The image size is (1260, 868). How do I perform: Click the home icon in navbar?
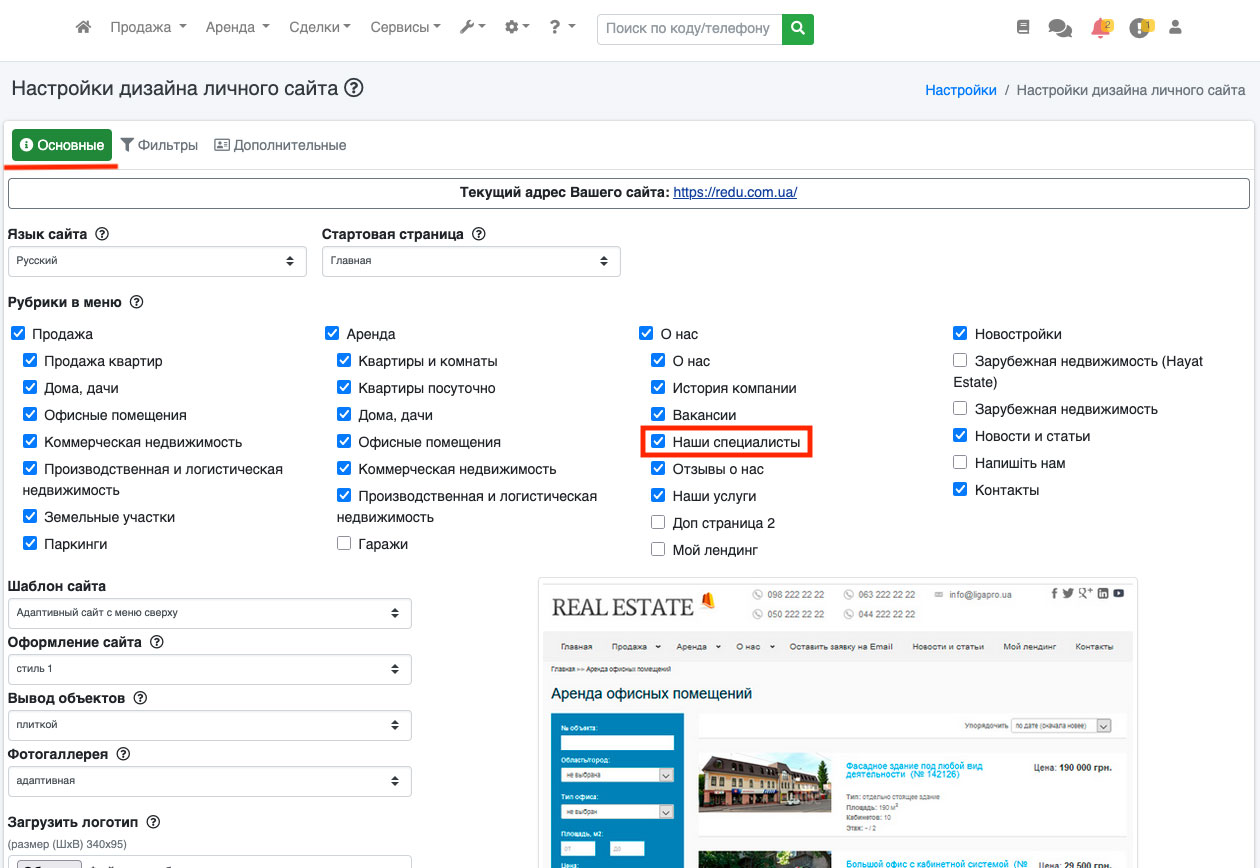(84, 28)
